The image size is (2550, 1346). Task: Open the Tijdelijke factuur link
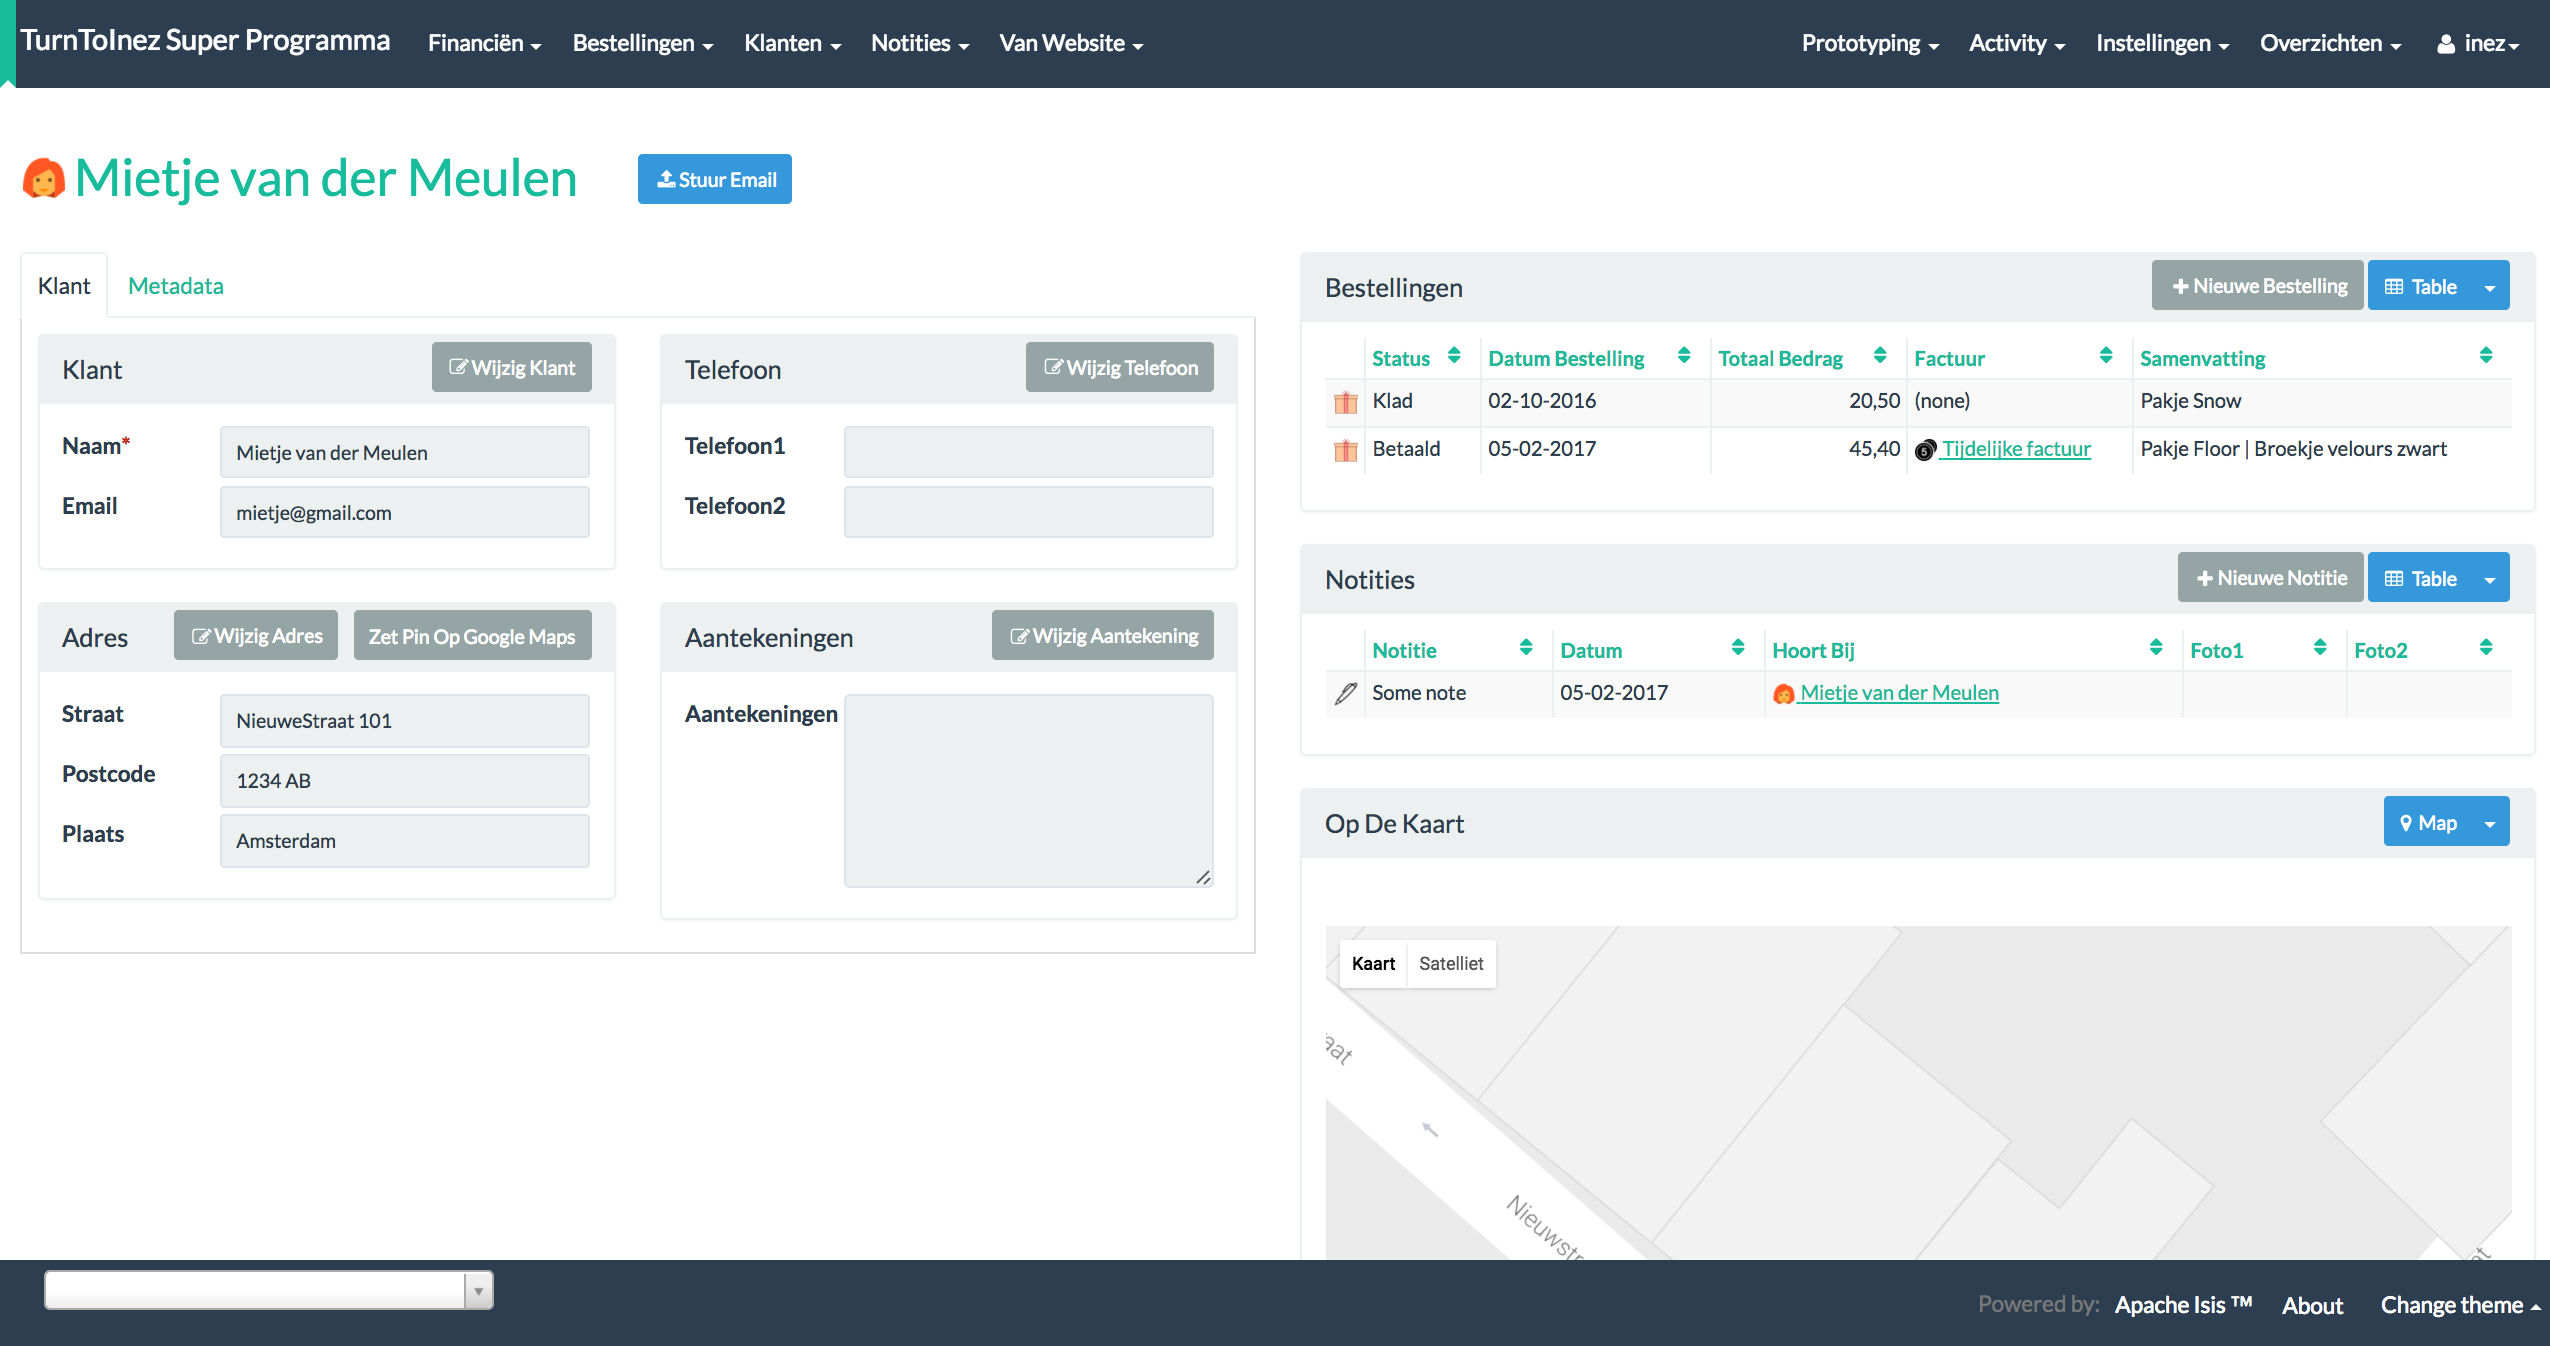[2016, 449]
